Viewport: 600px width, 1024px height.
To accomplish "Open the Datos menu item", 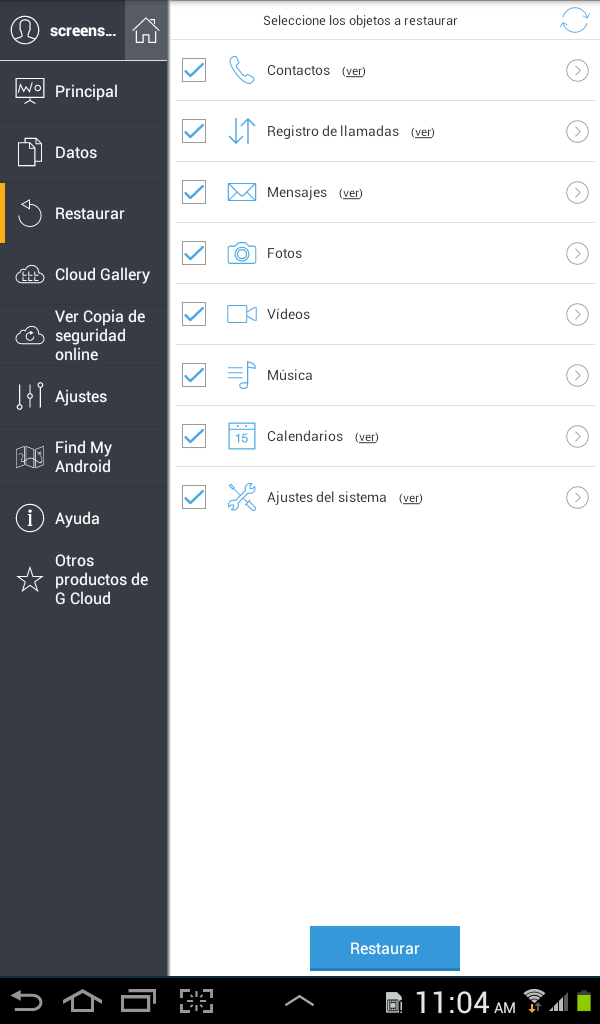I will tap(84, 152).
